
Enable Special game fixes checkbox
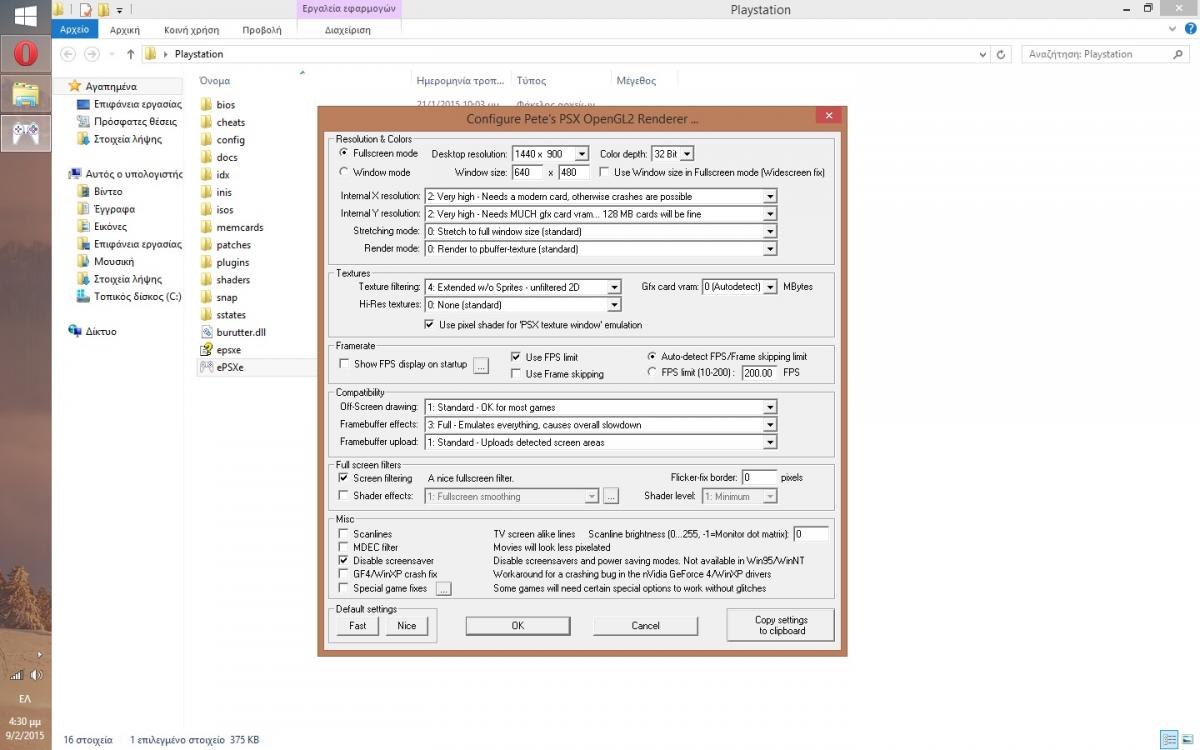click(344, 588)
